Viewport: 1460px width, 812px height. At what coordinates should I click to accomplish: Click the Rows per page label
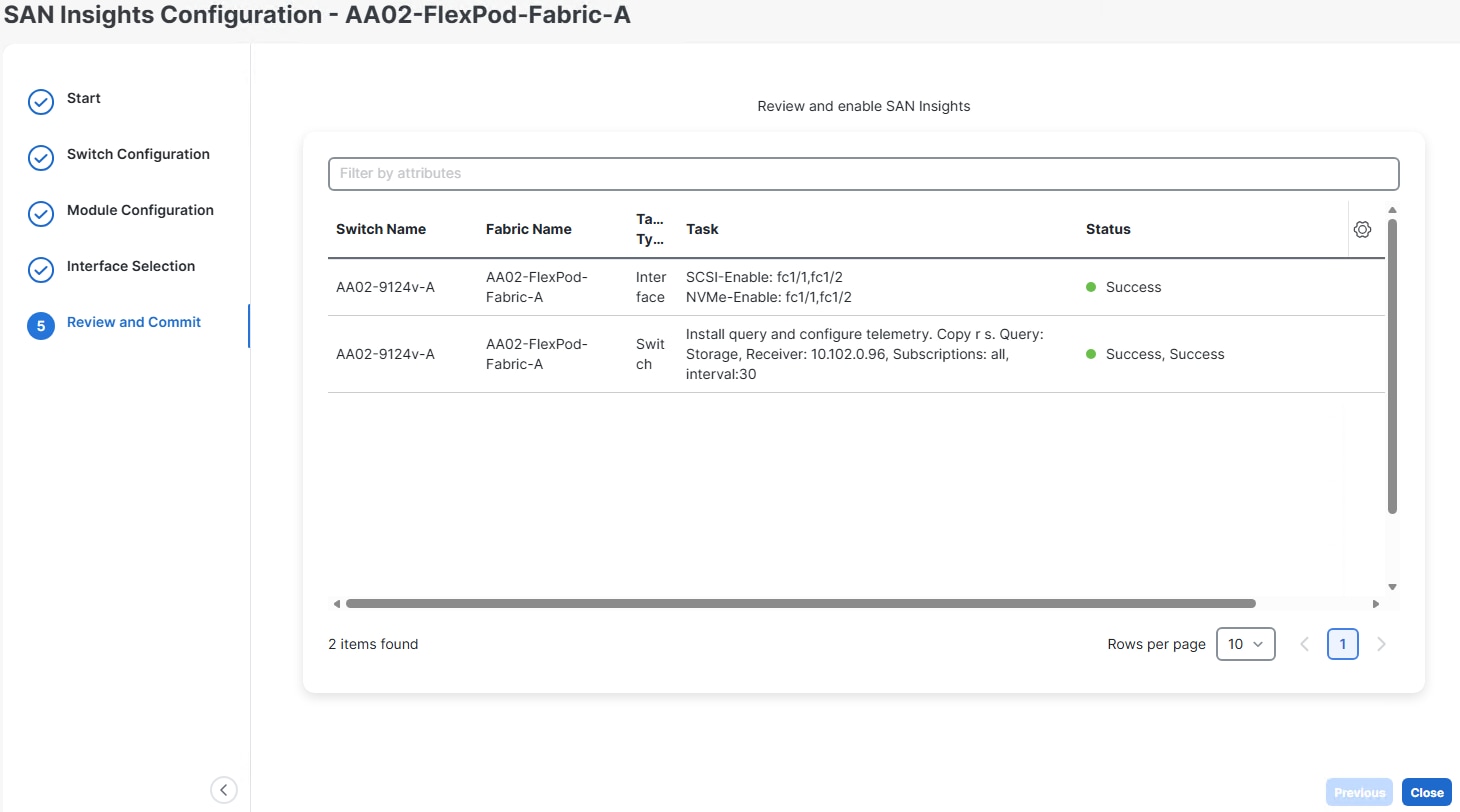coord(1157,644)
